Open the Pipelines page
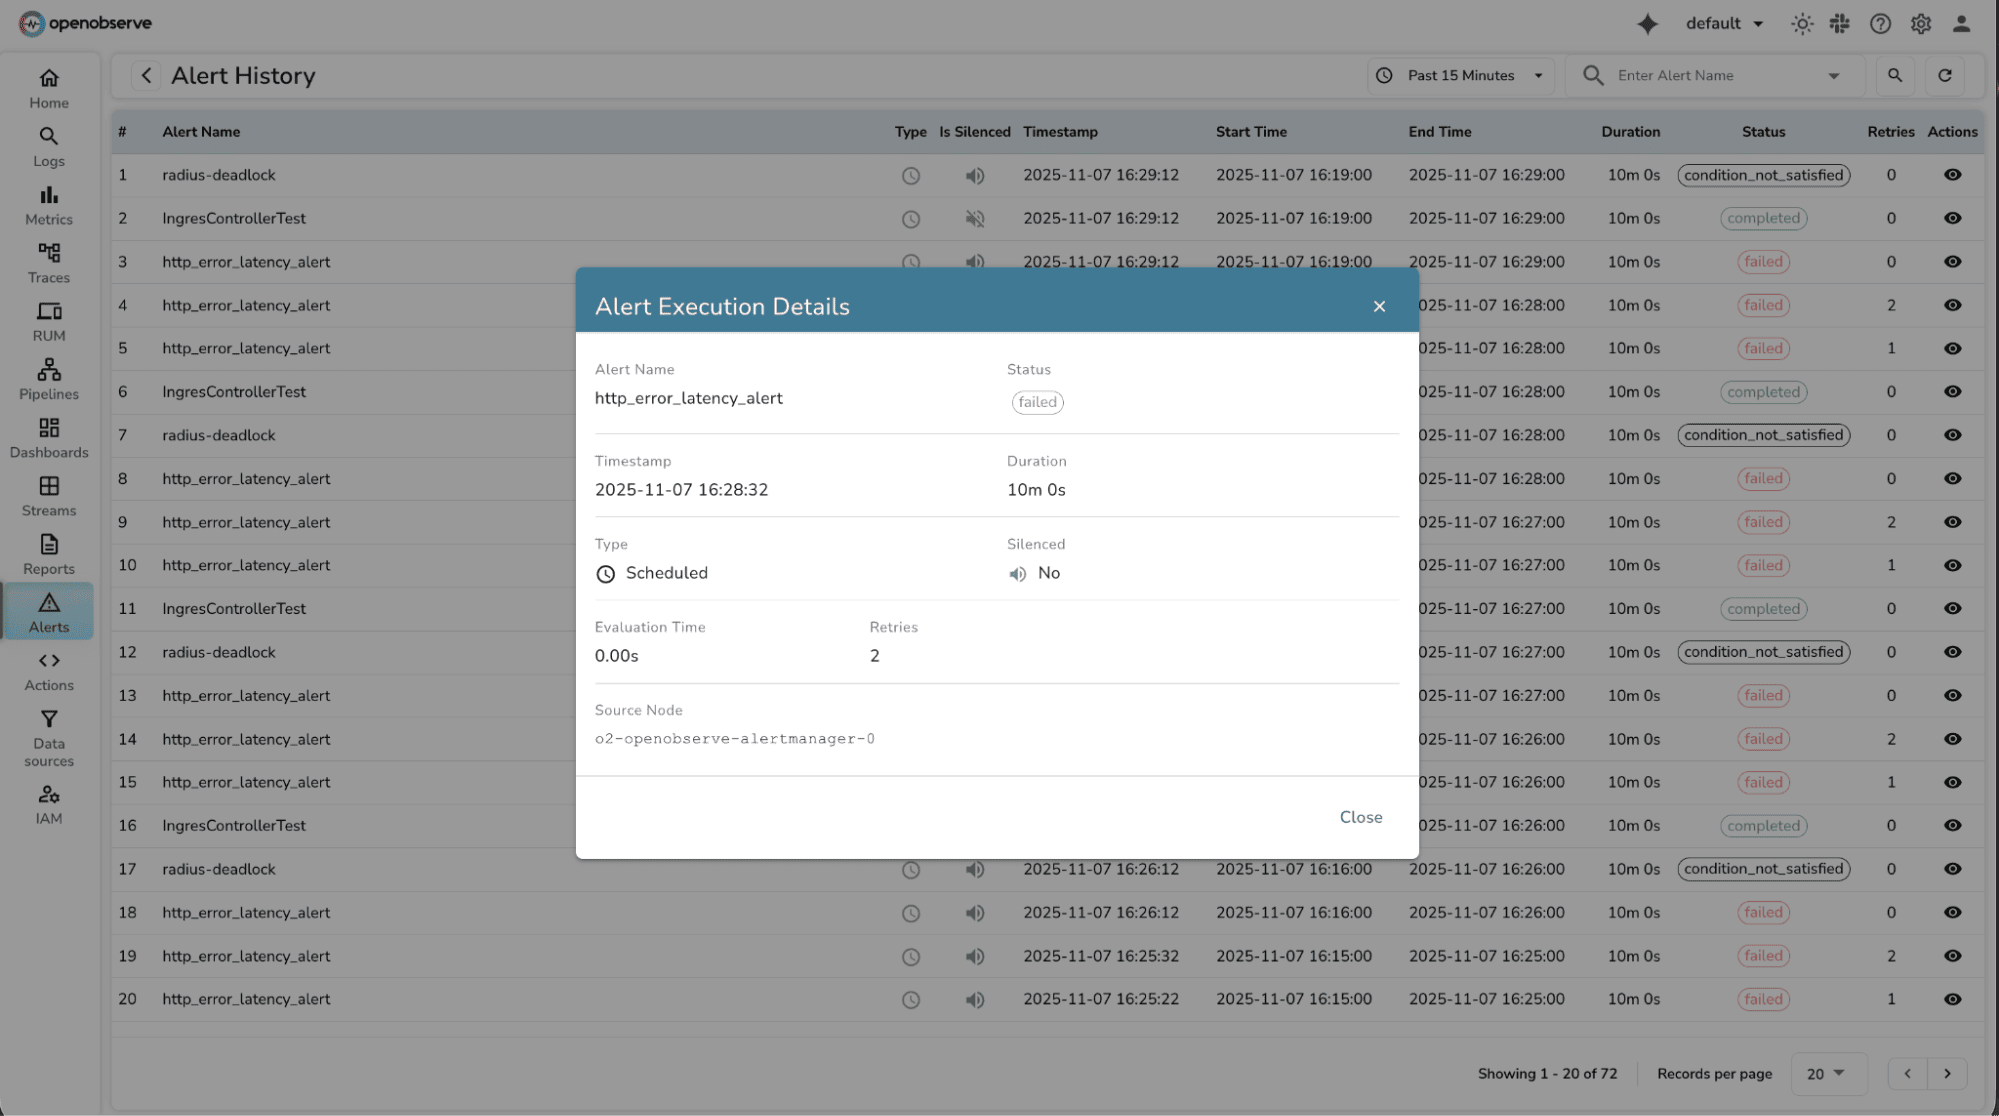Screen dimensions: 1999x1116 pyautogui.click(x=48, y=380)
